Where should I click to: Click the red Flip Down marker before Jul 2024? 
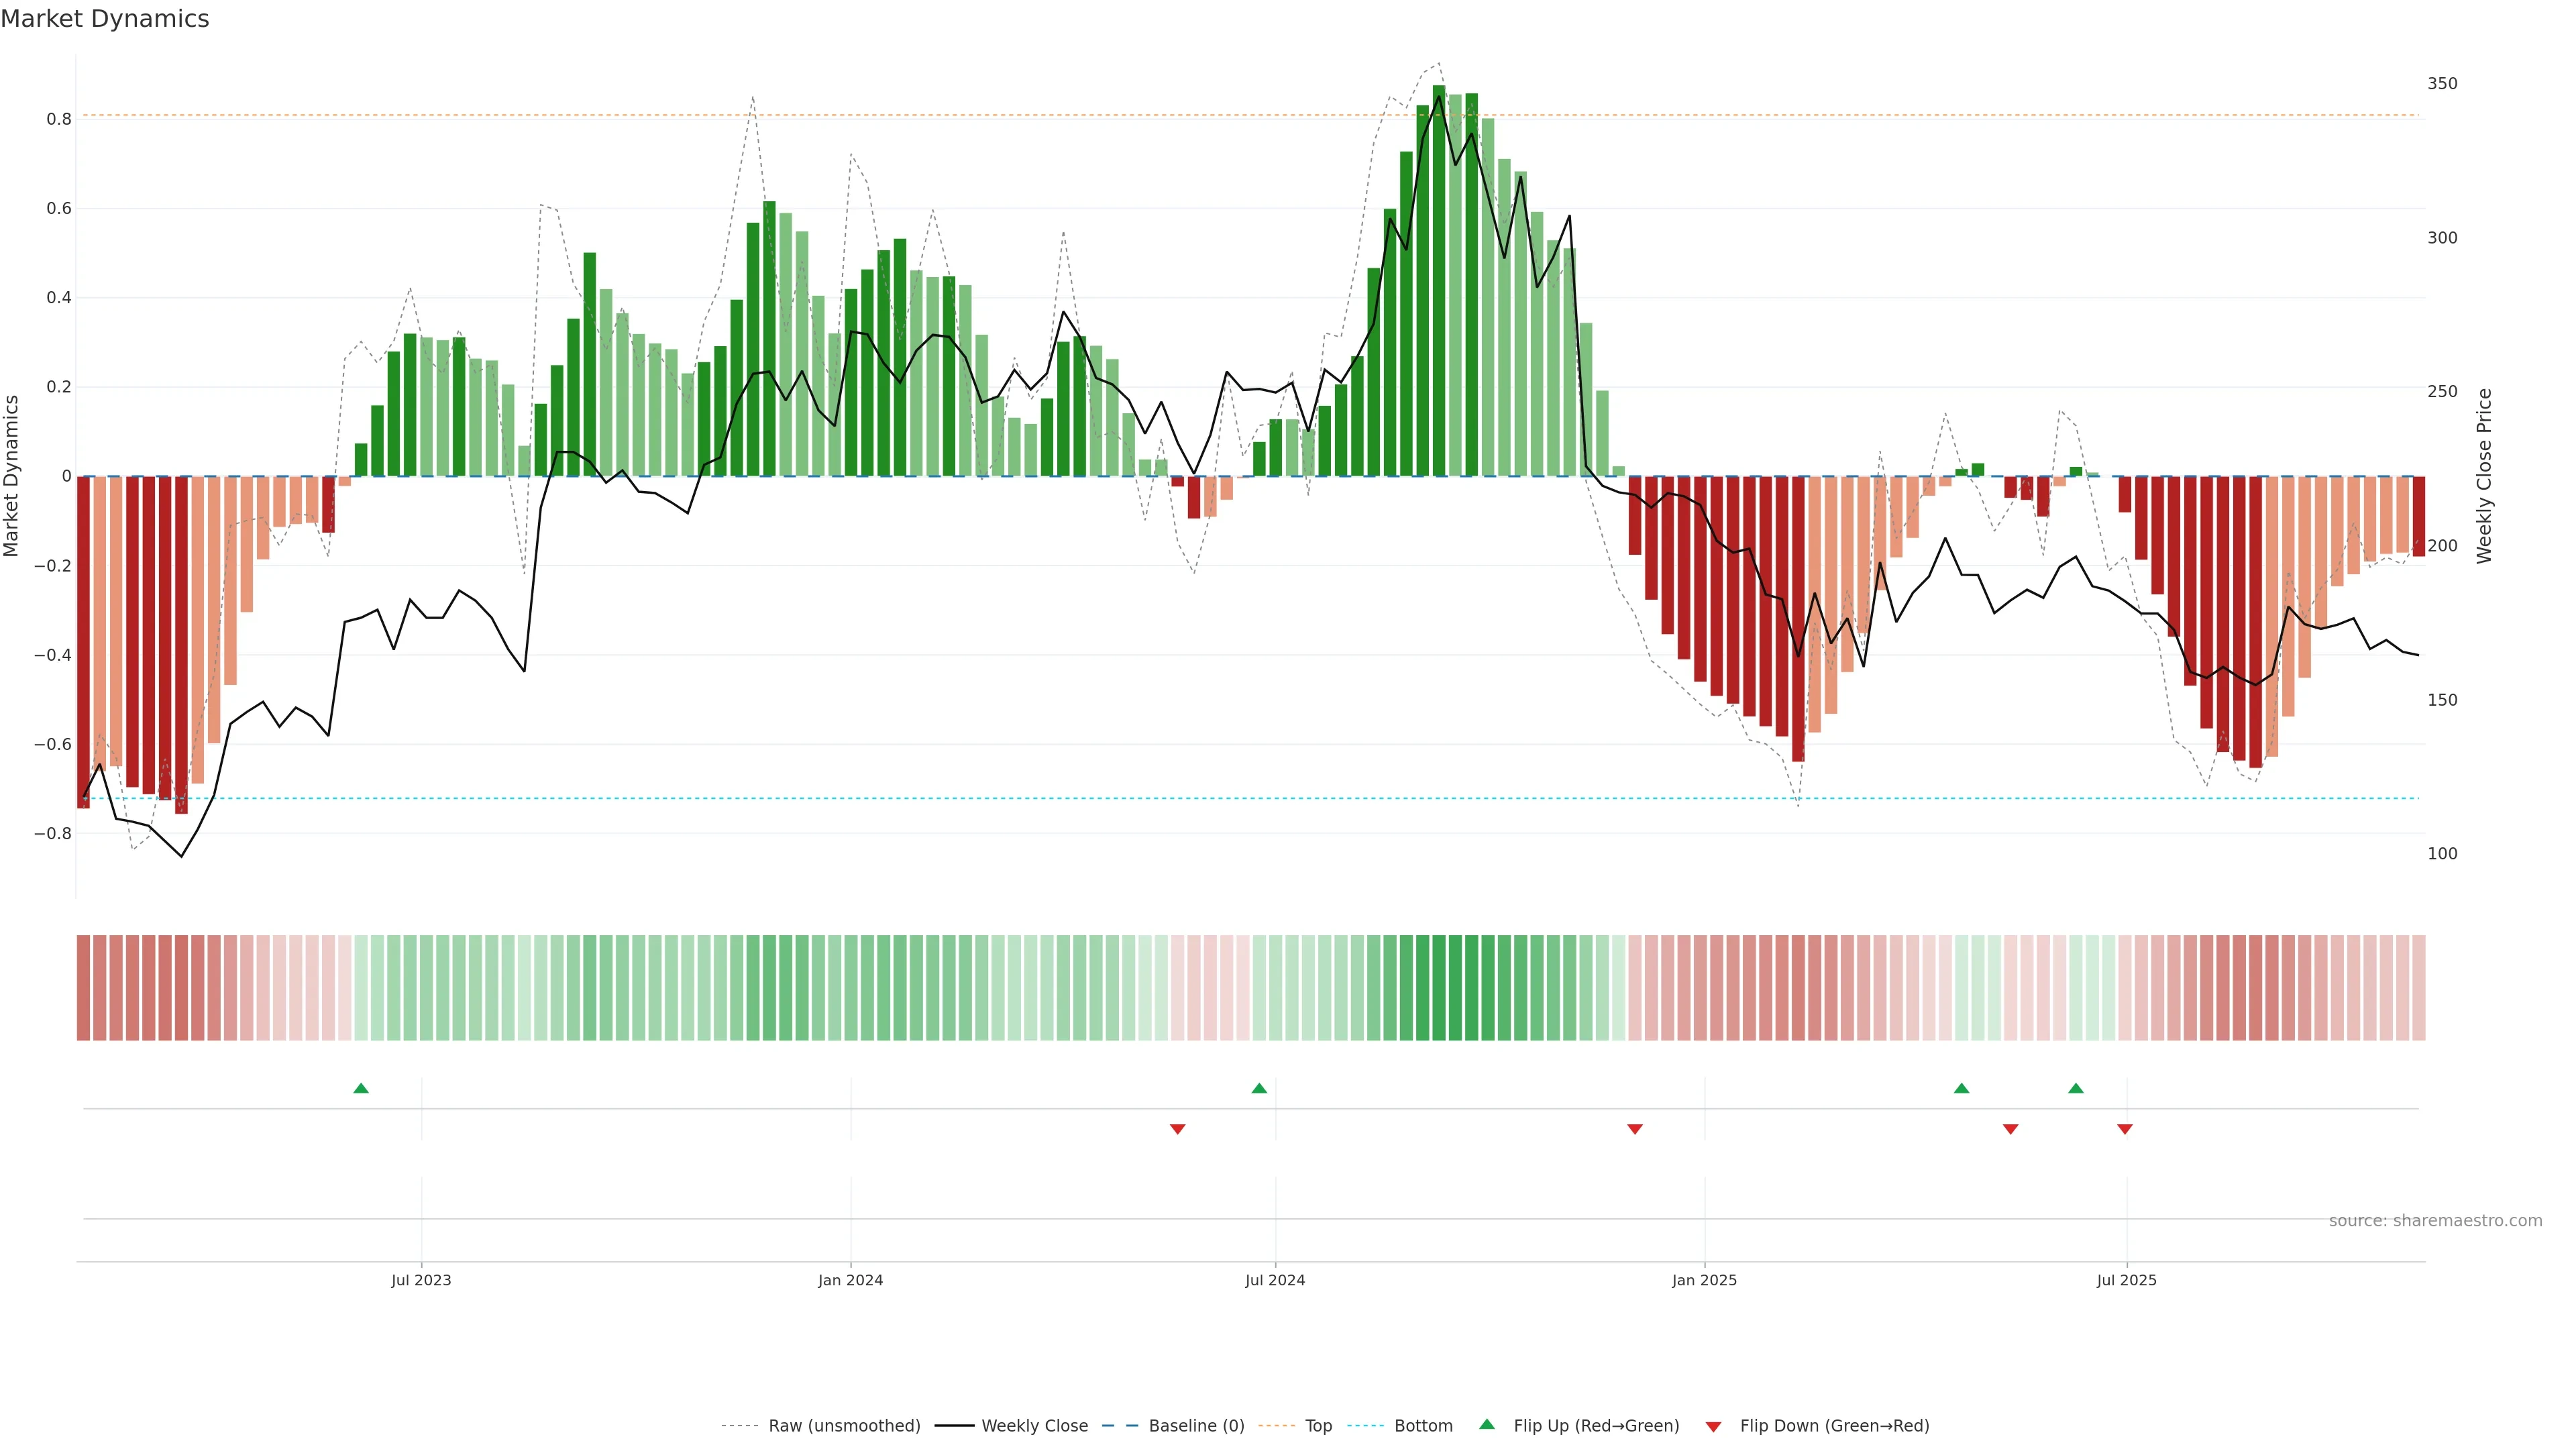(x=1177, y=1129)
